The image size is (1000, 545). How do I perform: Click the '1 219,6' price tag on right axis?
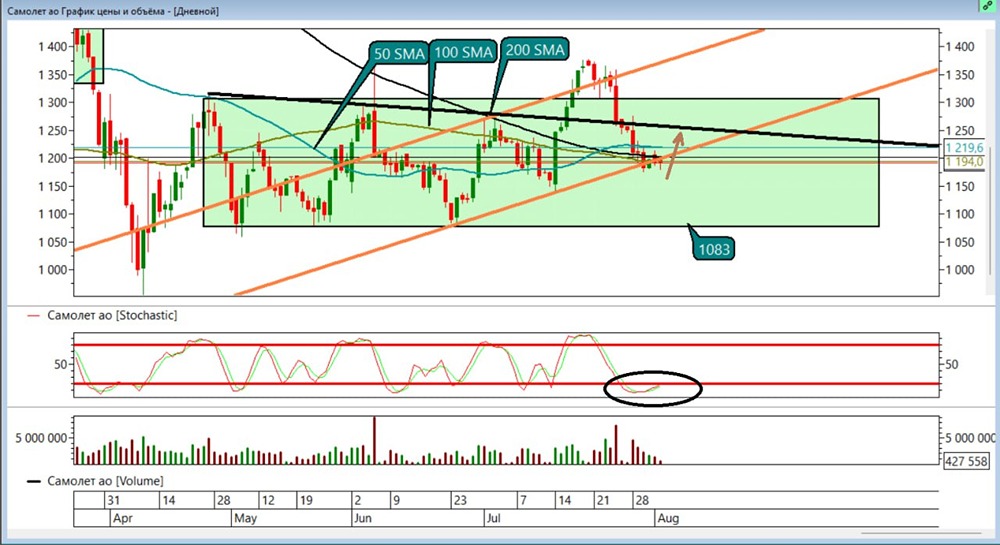pyautogui.click(x=964, y=147)
